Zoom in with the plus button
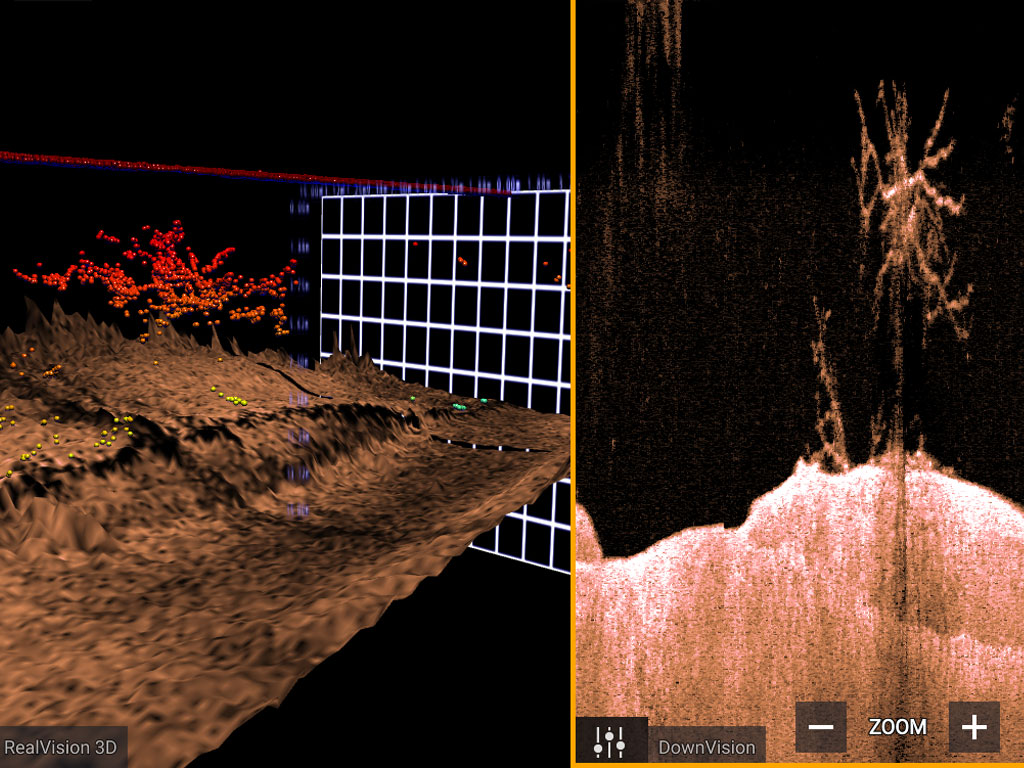1024x768 pixels. 973,727
